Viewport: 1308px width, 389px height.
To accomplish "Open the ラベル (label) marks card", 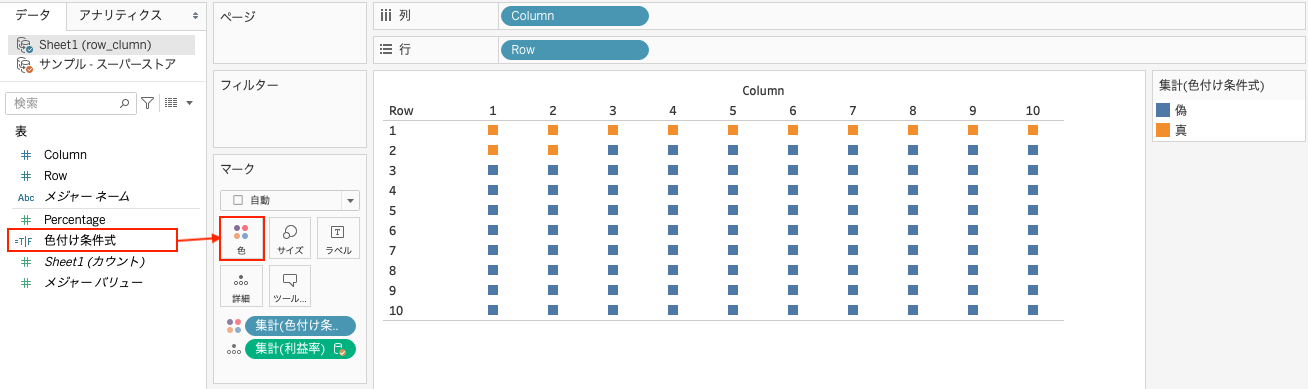I will pos(338,238).
